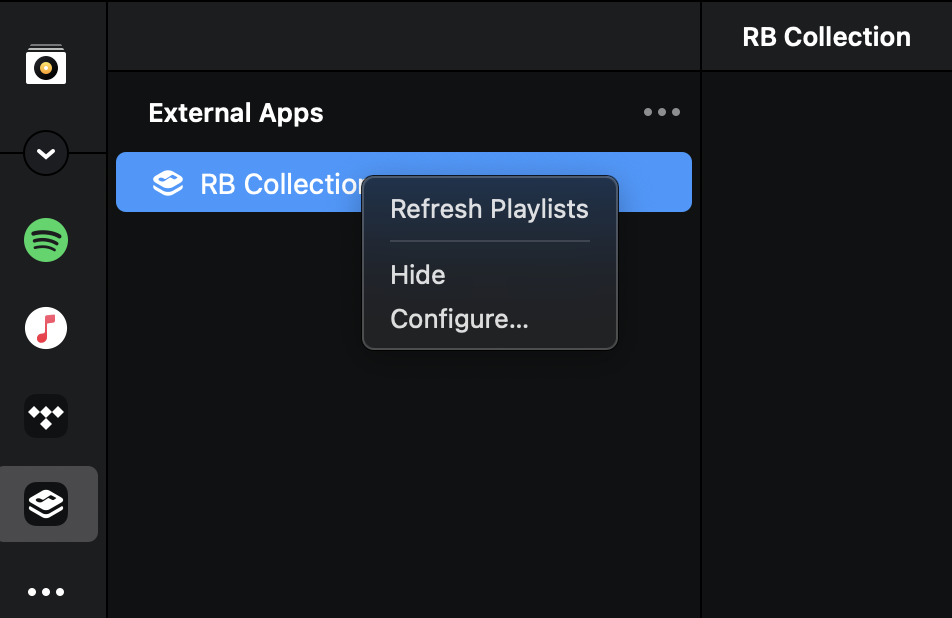Show more sources via bottom sidebar ellipsis
952x618 pixels.
(x=46, y=592)
